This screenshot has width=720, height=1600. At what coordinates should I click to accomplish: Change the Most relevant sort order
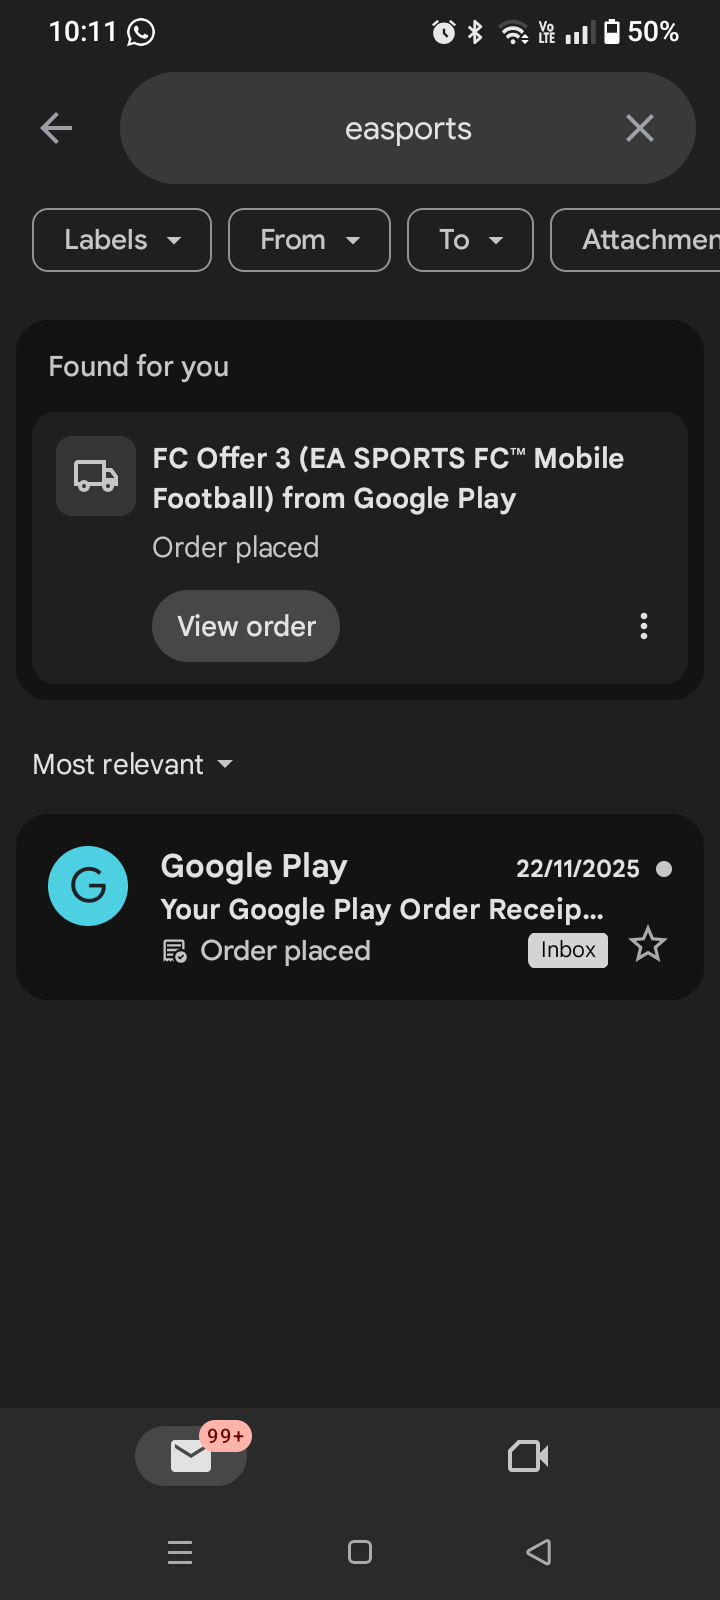(133, 764)
